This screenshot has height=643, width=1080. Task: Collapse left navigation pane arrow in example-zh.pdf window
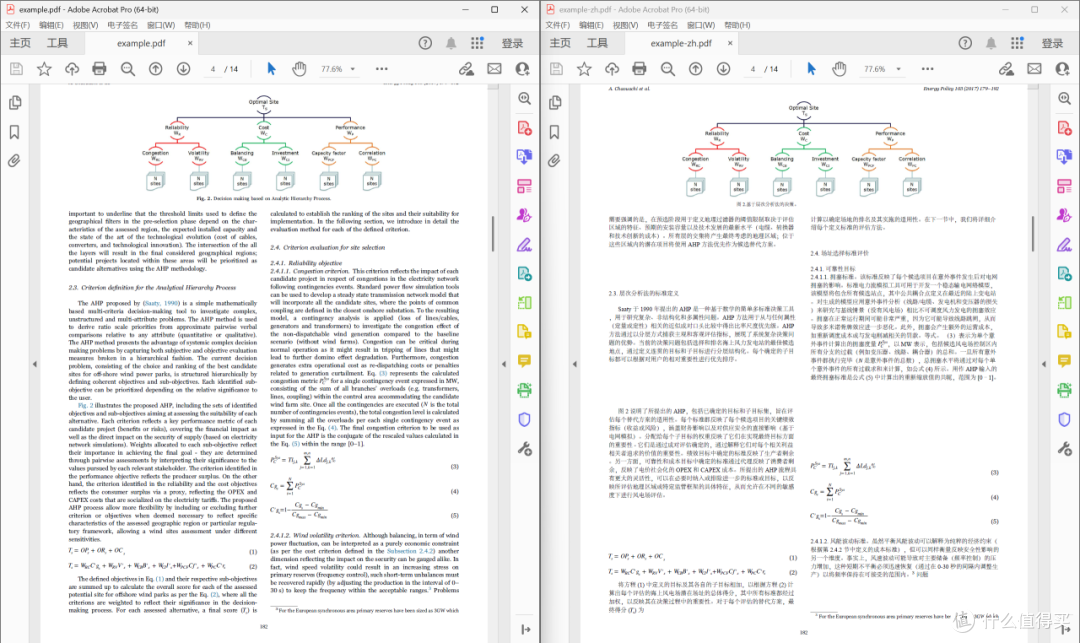(x=574, y=363)
